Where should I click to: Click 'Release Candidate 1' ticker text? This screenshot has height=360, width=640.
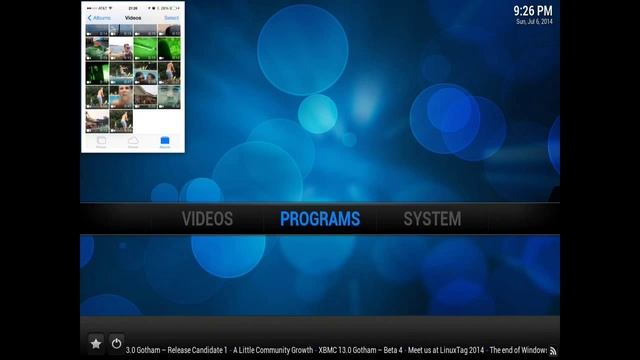(x=197, y=350)
